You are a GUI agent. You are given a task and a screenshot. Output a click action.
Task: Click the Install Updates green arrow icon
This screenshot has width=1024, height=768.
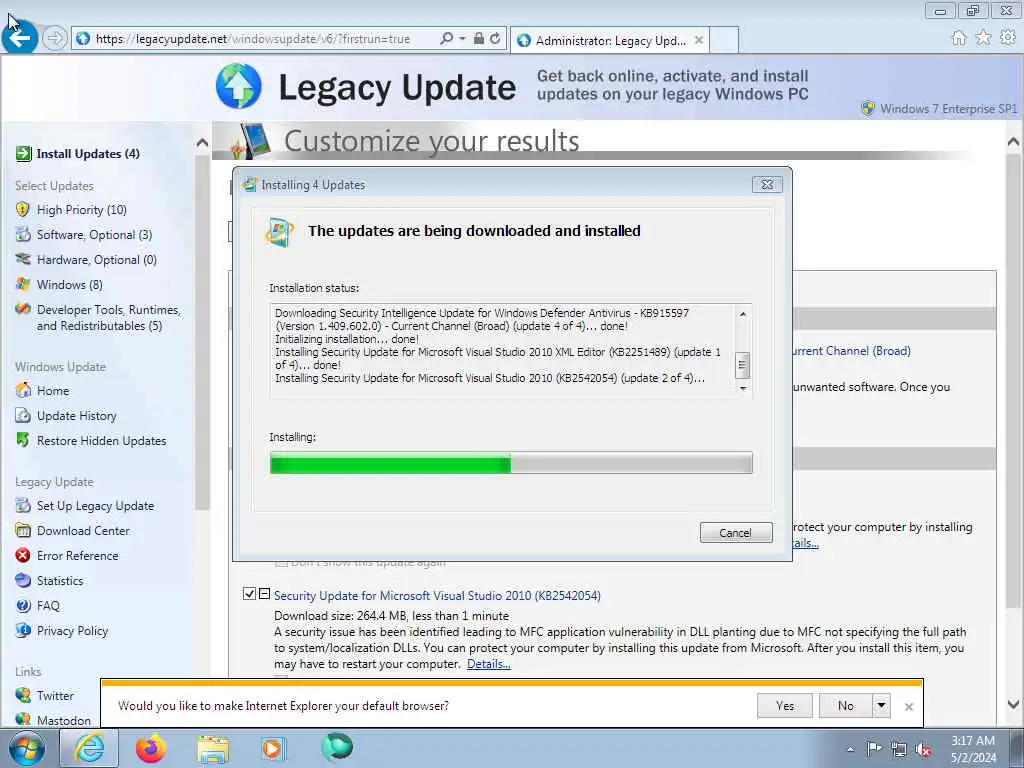(x=24, y=153)
